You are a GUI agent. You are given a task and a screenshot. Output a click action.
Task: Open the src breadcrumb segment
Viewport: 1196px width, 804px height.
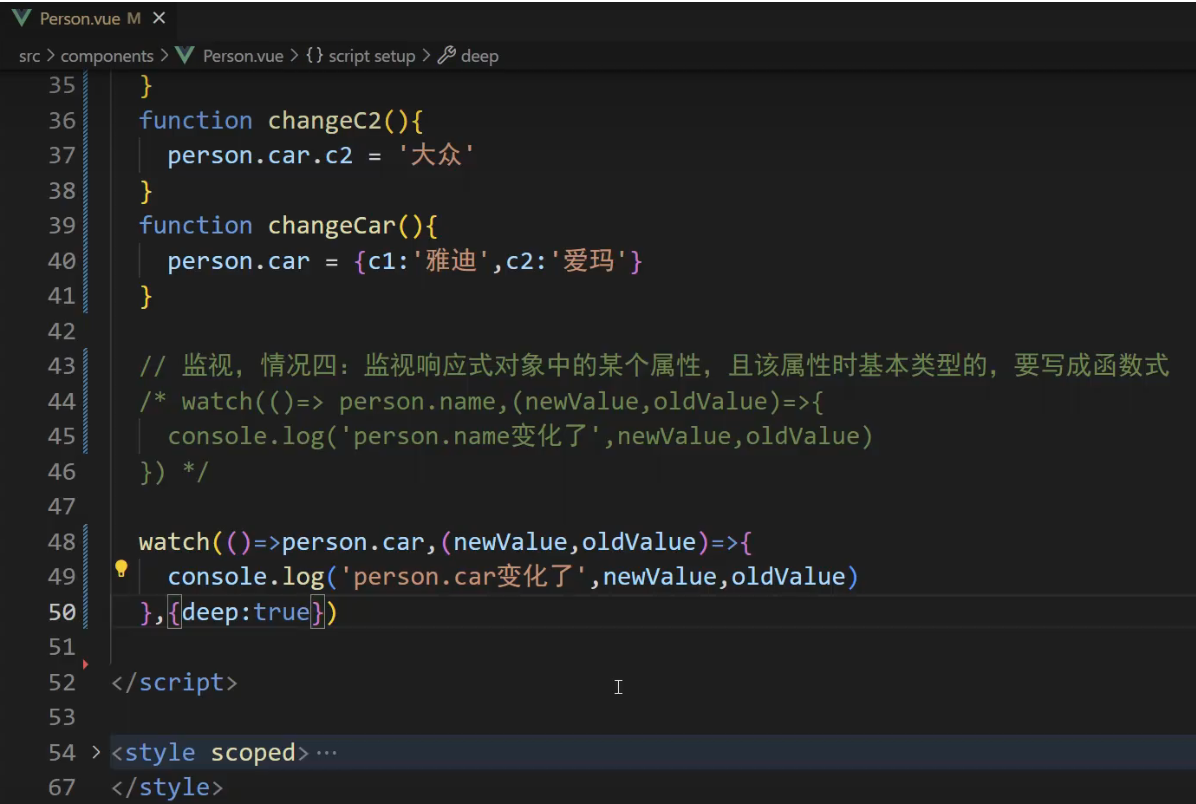(29, 56)
